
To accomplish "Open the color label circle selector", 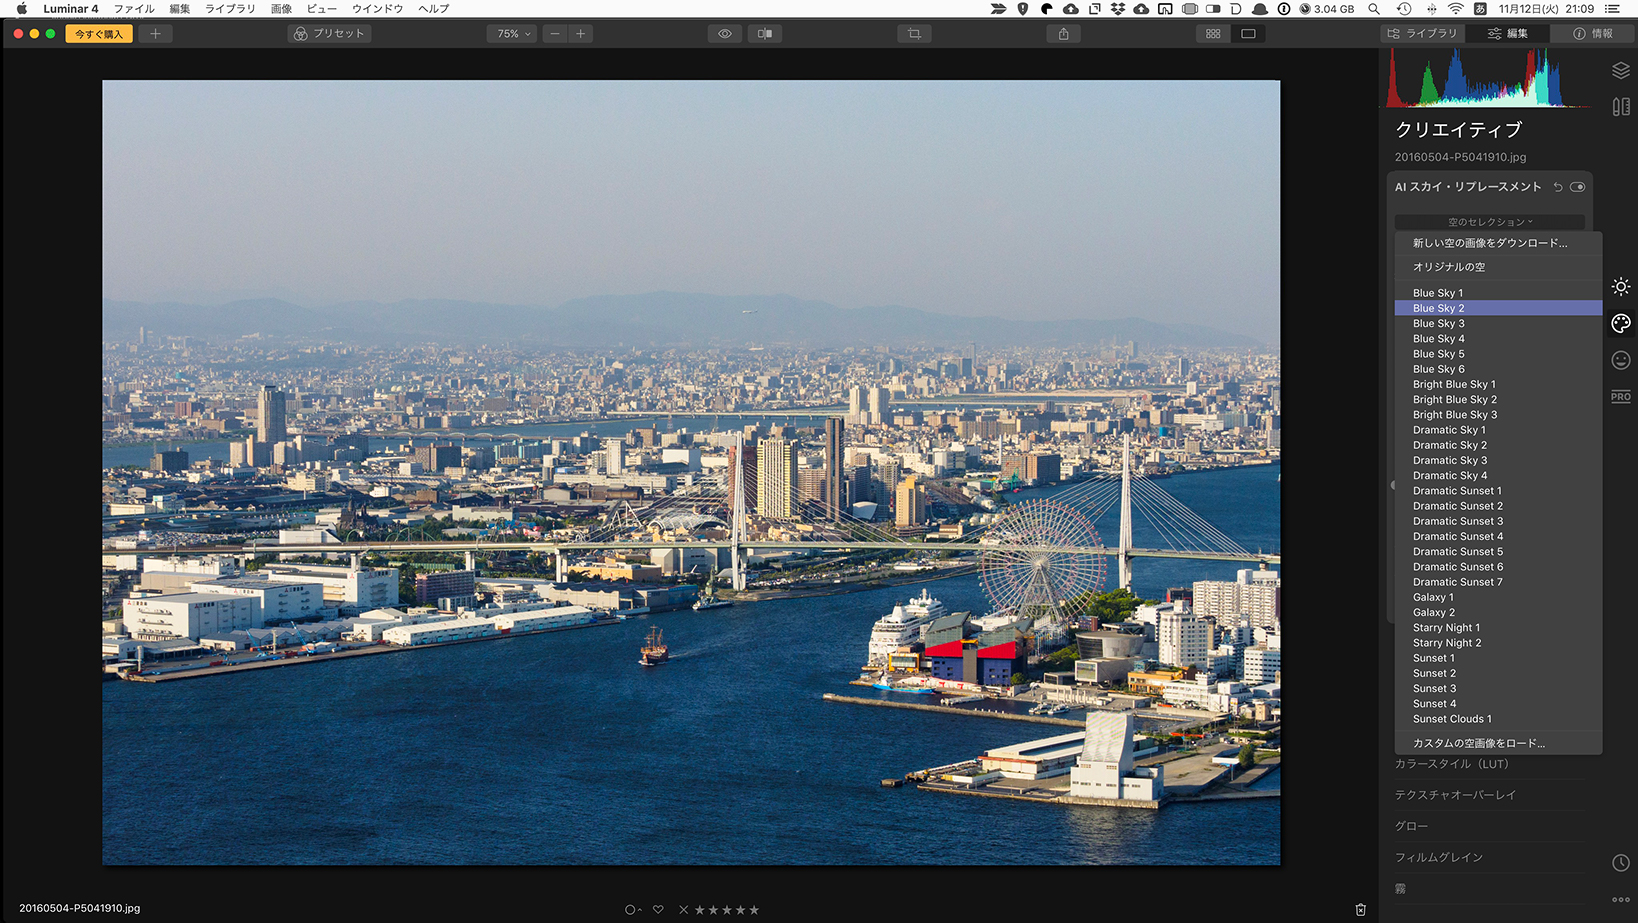I will pos(633,909).
